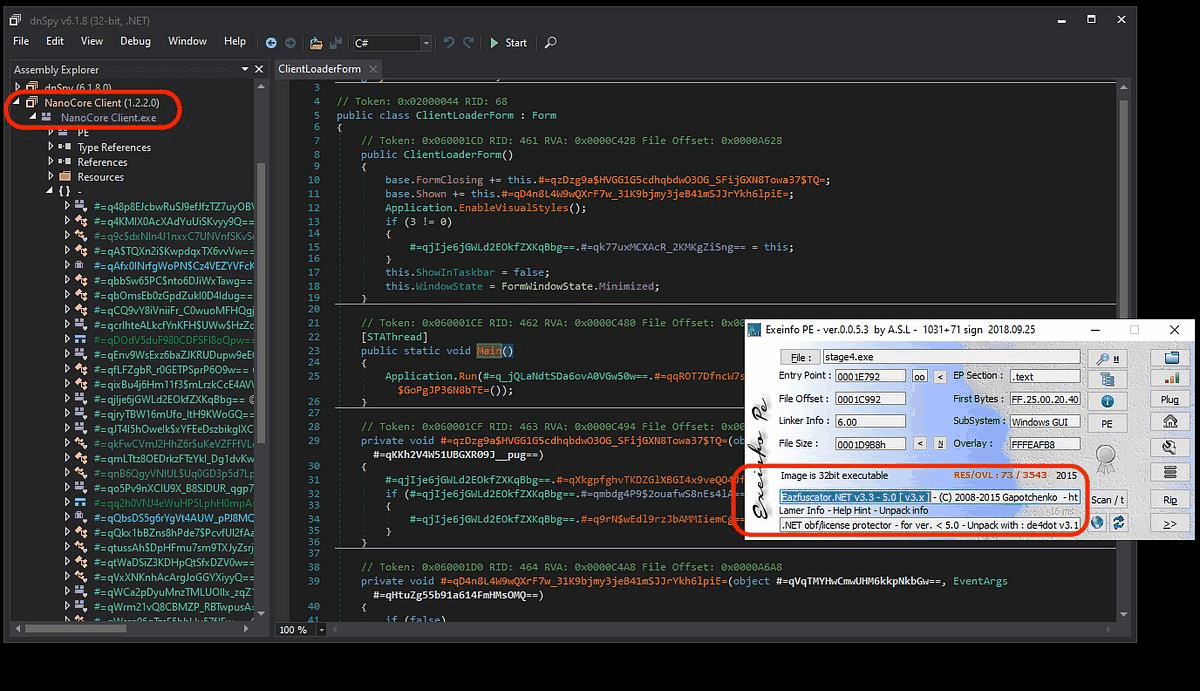
Task: Click the < button beside EP Section
Action: (x=940, y=377)
